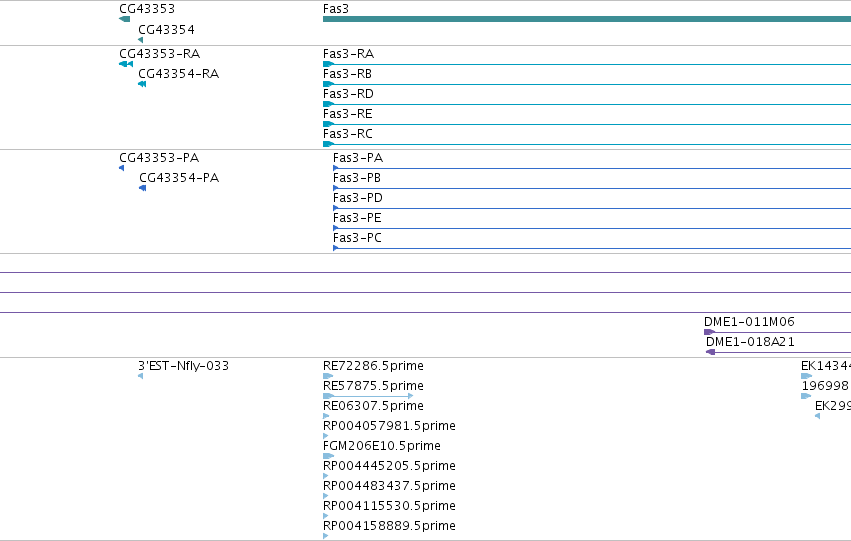
Task: Select the Fas3-RD transcript label
Action: pos(348,94)
